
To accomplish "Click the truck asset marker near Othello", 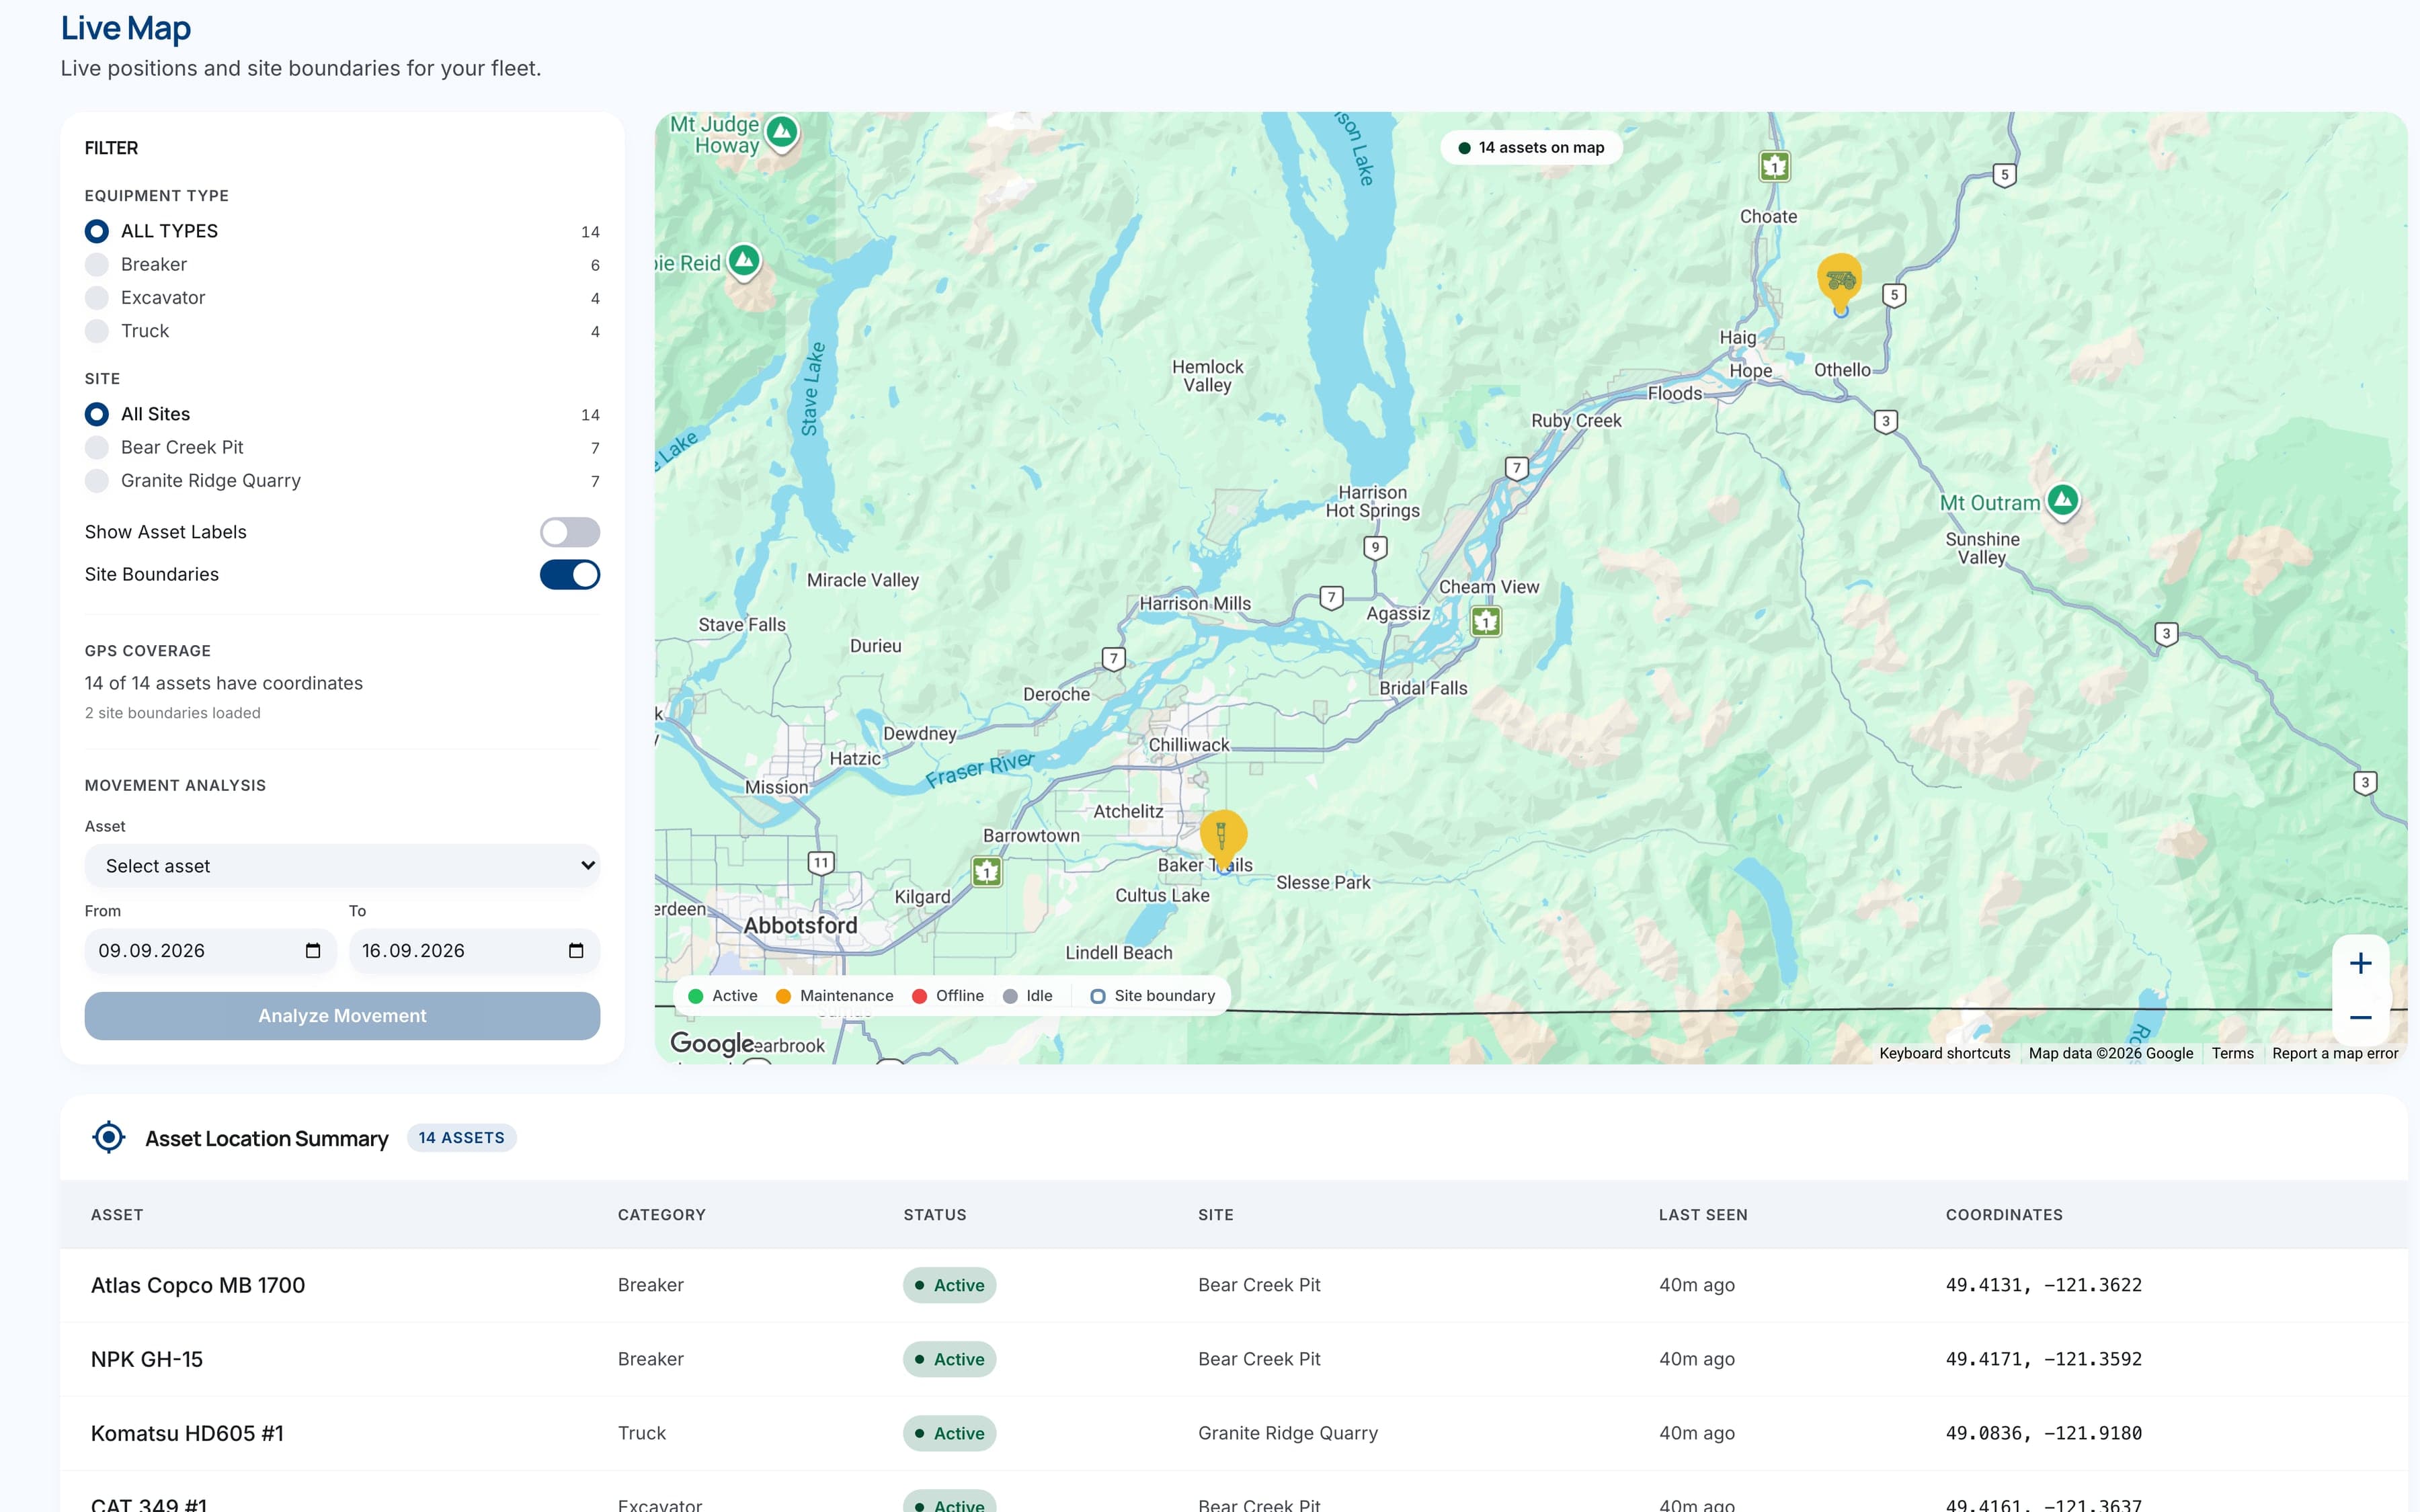I will pos(1840,280).
